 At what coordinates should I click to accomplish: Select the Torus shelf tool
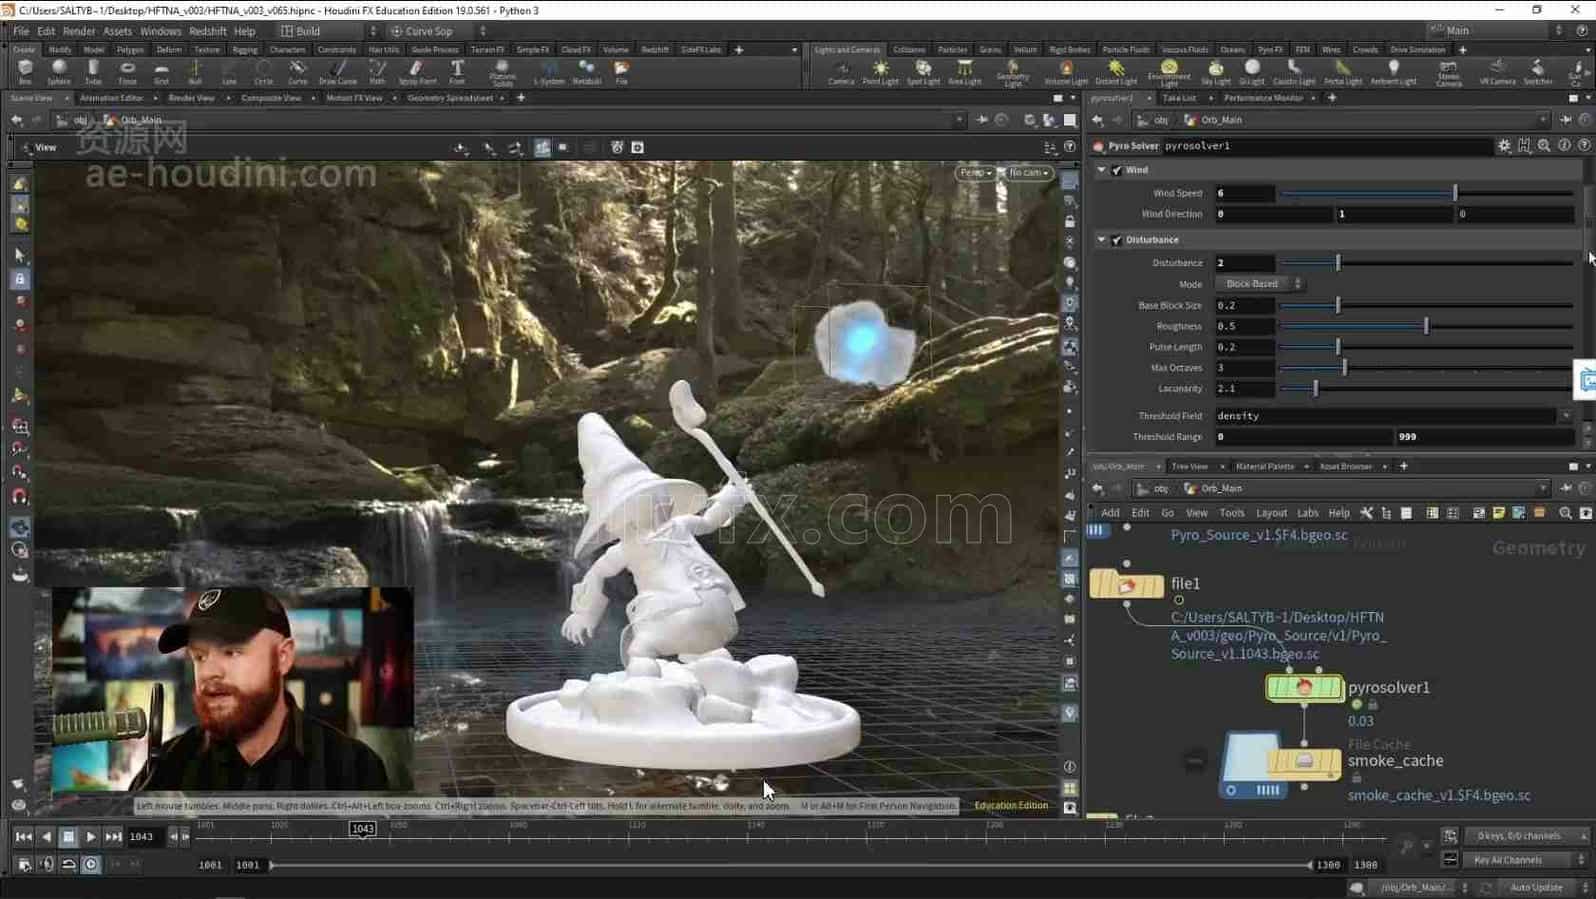coord(127,71)
